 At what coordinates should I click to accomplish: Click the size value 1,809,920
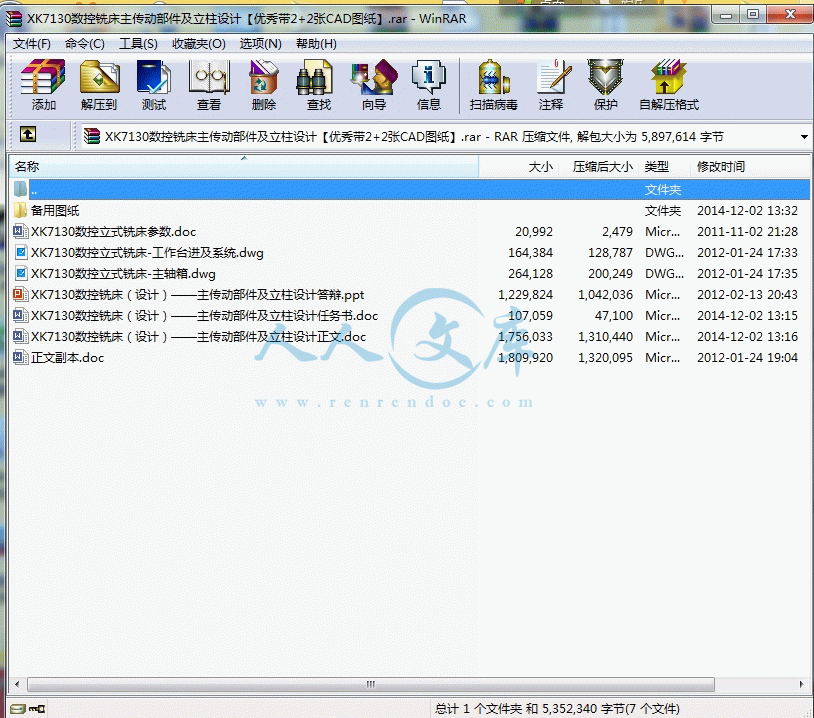525,358
